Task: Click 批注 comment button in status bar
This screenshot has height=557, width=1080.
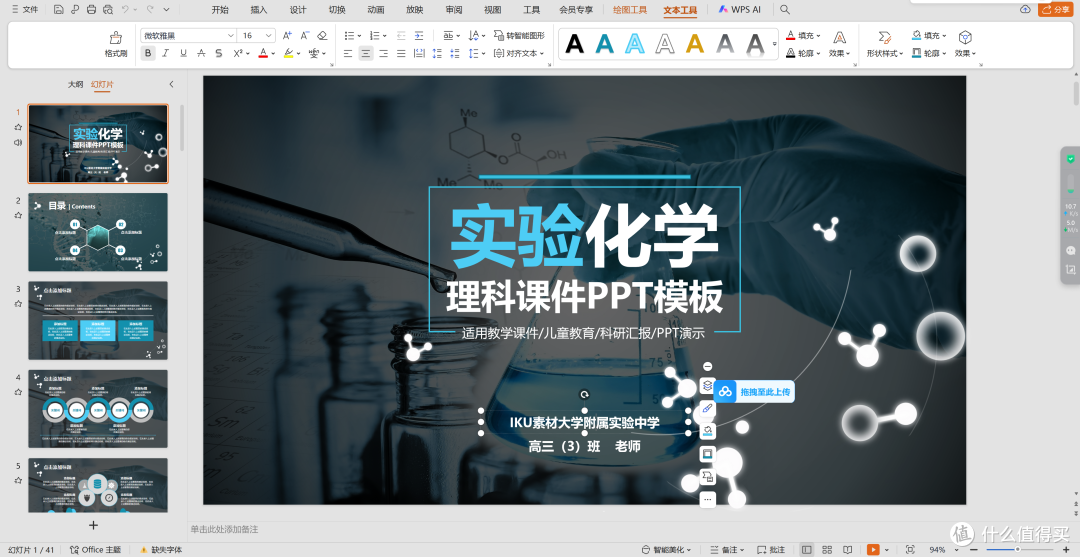Action: (771, 549)
